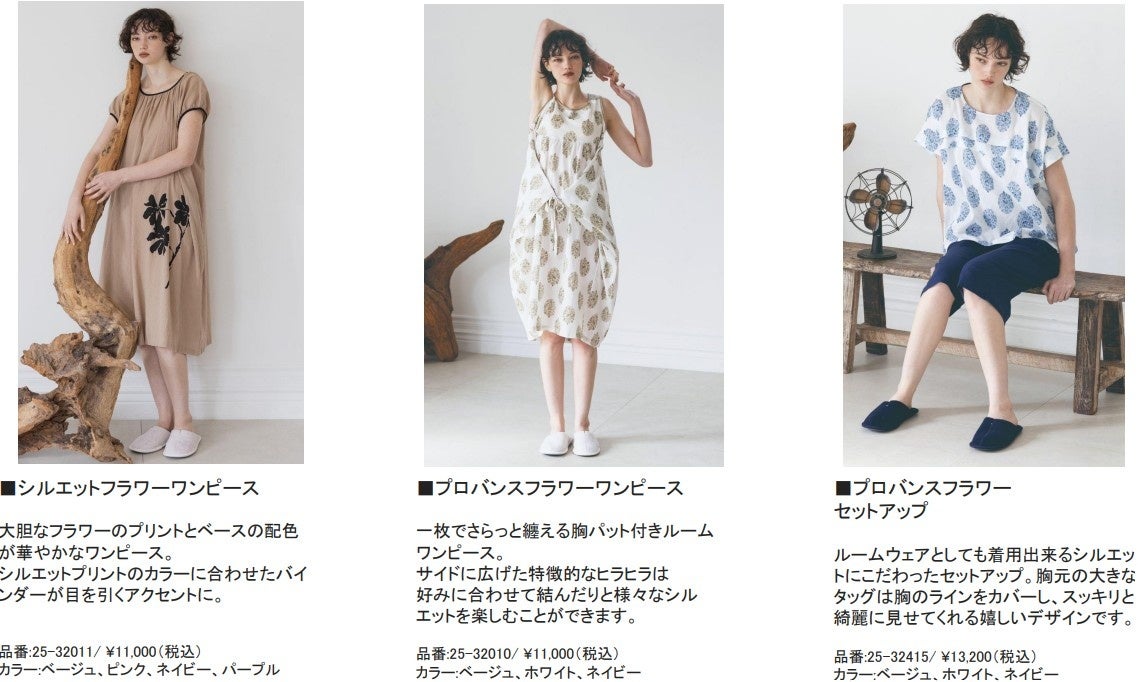Select the プロバンスフラワーワンピース product title
This screenshot has height=682, width=1138.
pyautogui.click(x=550, y=488)
